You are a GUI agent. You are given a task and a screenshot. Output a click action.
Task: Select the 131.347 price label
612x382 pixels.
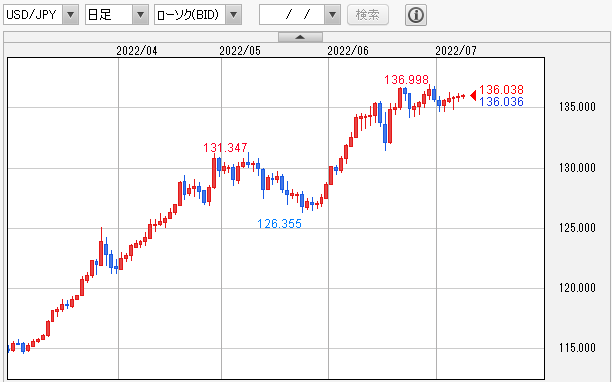pyautogui.click(x=225, y=147)
